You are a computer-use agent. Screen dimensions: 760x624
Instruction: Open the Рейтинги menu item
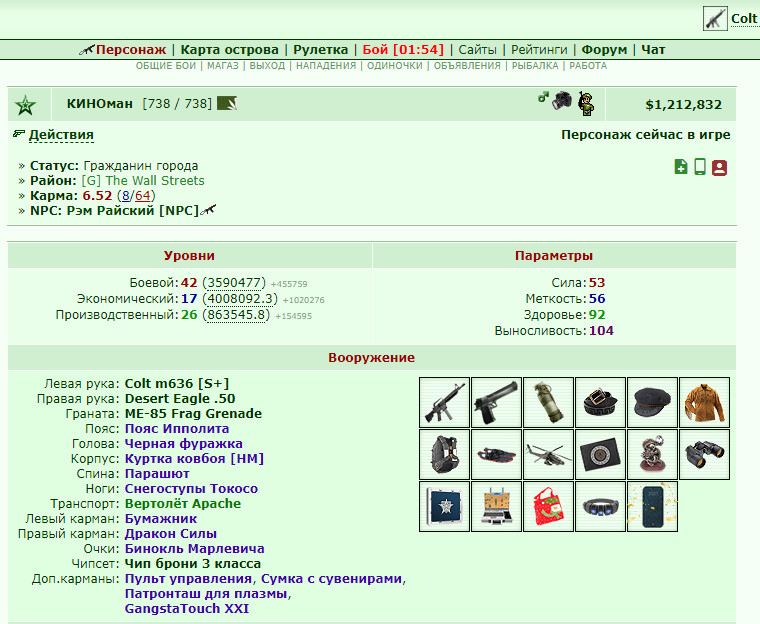tap(539, 49)
